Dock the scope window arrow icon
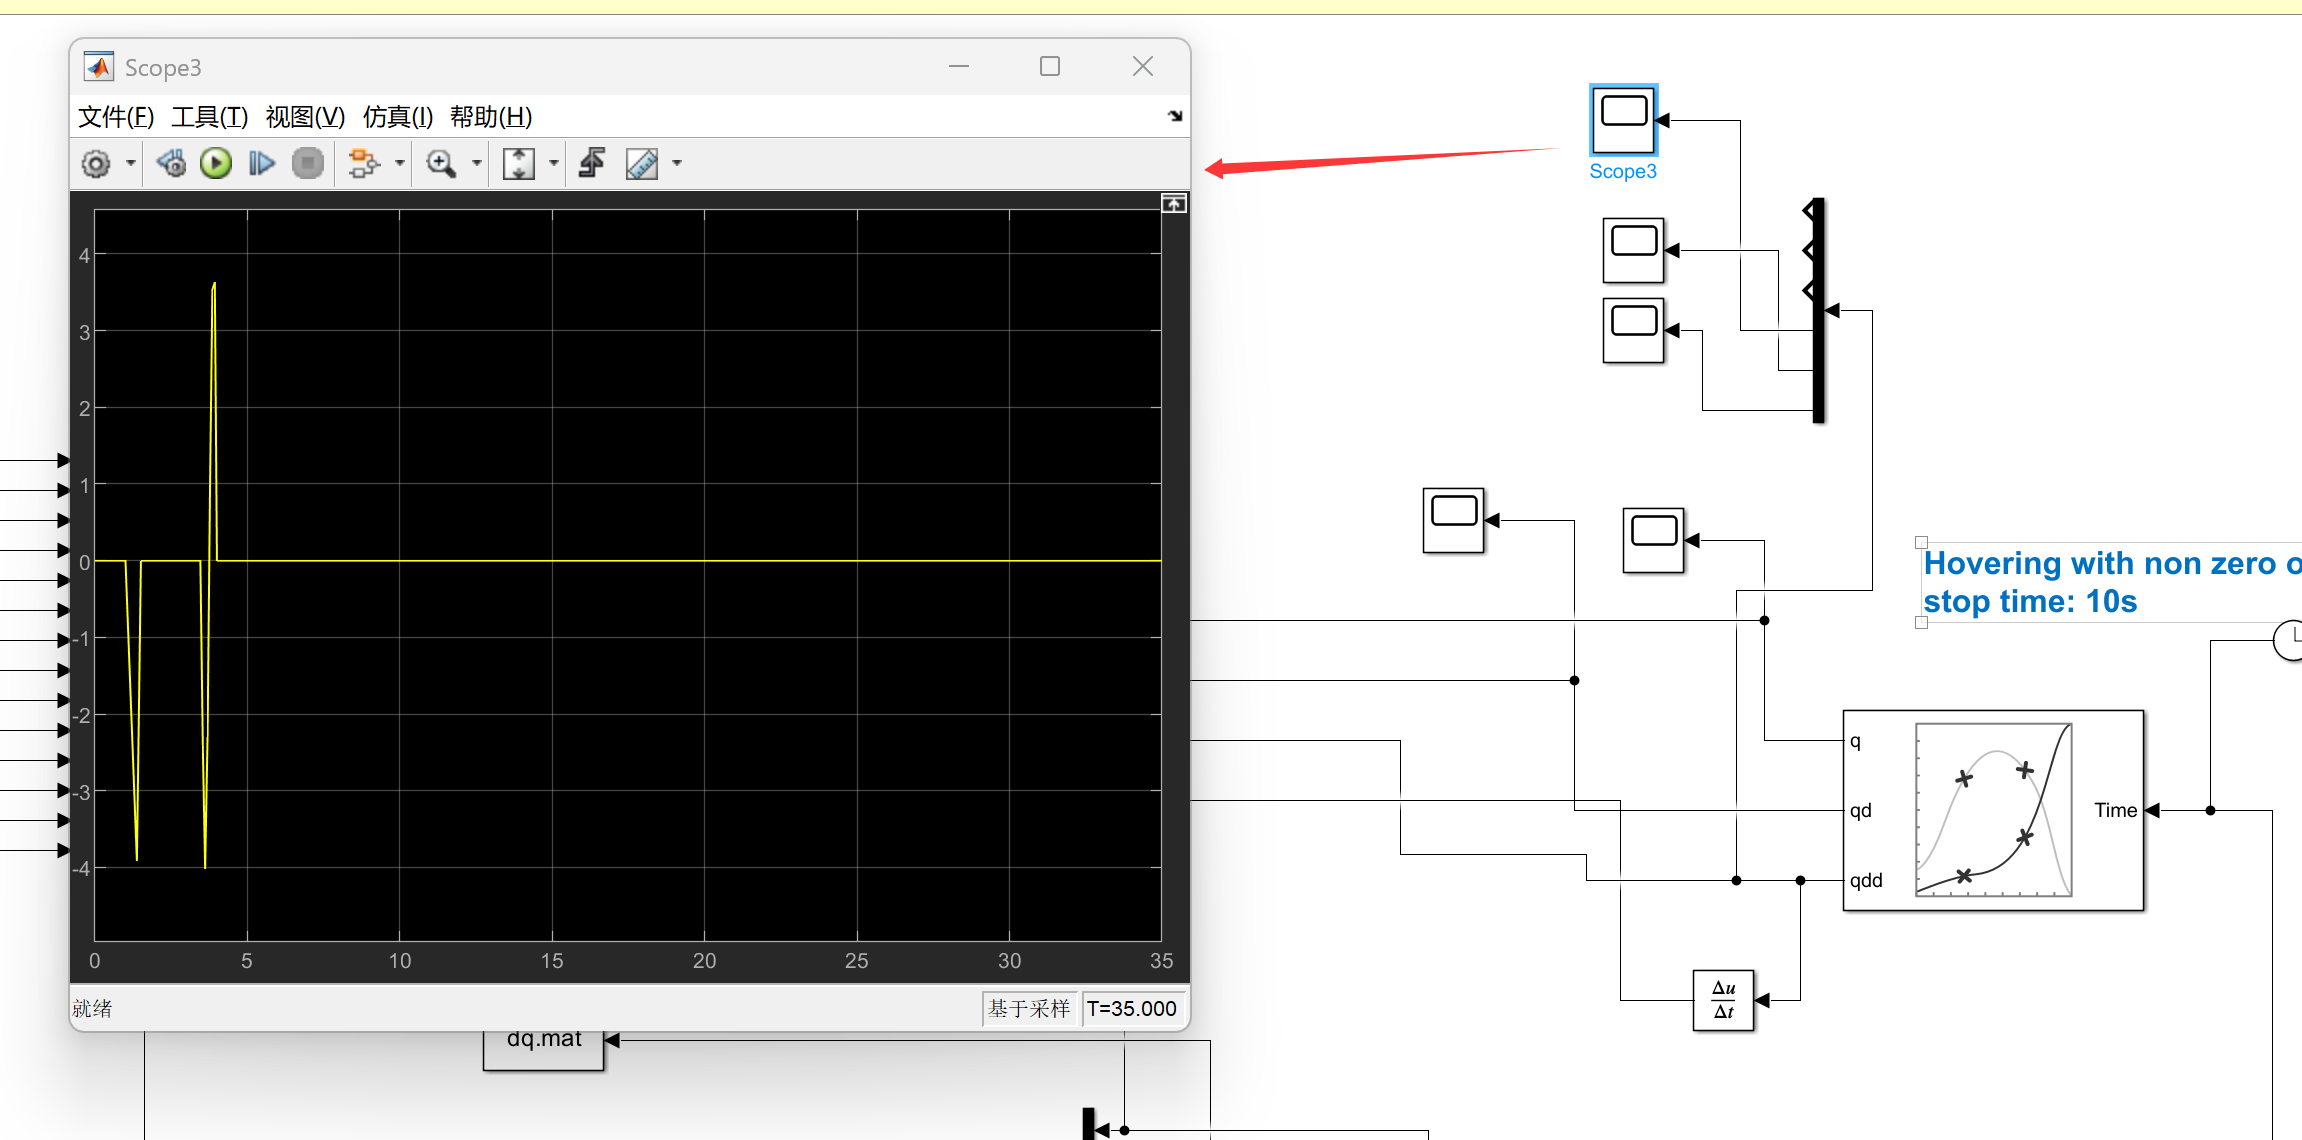This screenshot has height=1140, width=2302. tap(1175, 116)
